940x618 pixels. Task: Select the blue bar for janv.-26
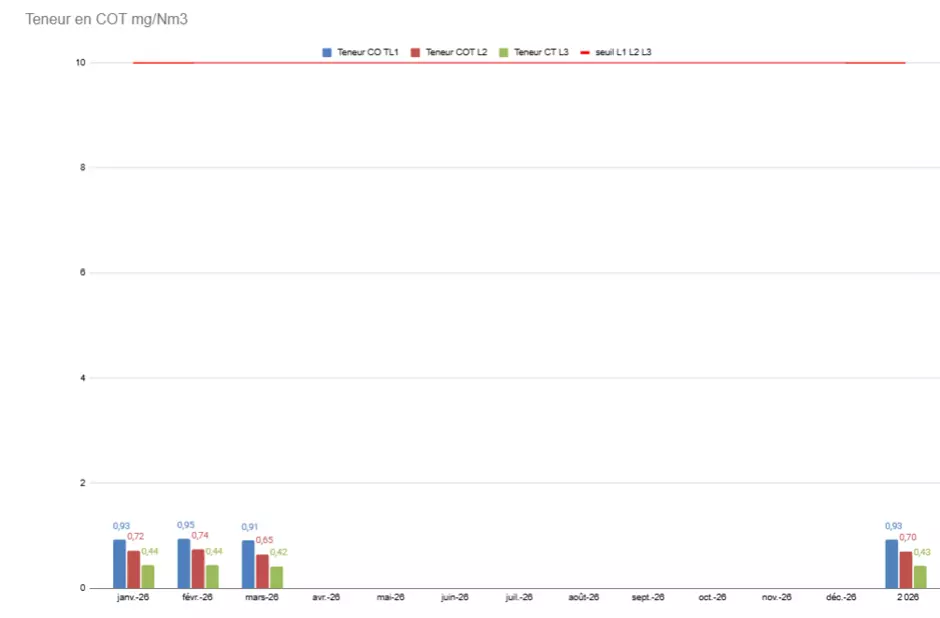(x=120, y=564)
